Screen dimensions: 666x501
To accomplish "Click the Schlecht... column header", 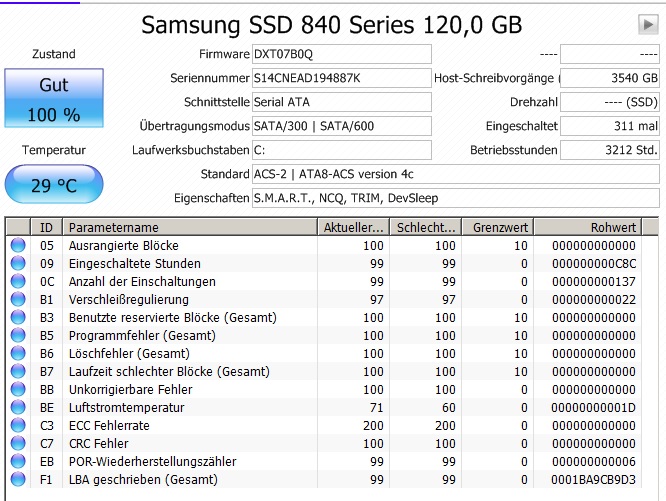I will [x=426, y=227].
